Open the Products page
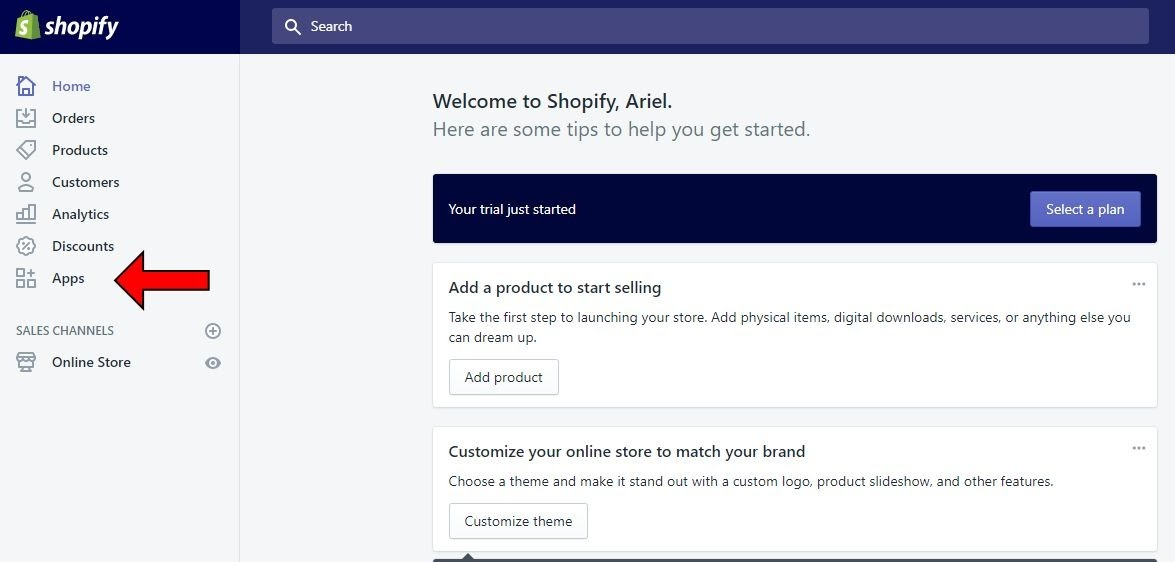This screenshot has width=1175, height=562. click(79, 150)
